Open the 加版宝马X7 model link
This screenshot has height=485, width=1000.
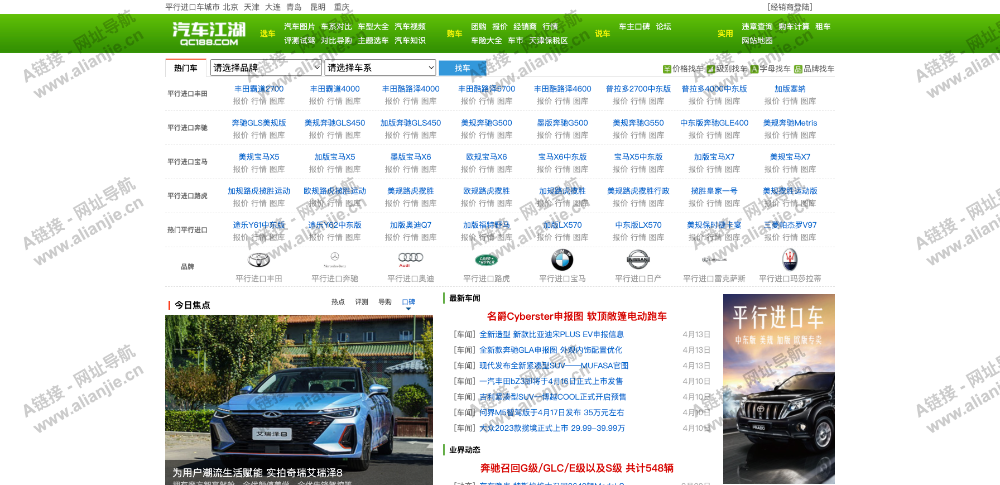point(714,156)
